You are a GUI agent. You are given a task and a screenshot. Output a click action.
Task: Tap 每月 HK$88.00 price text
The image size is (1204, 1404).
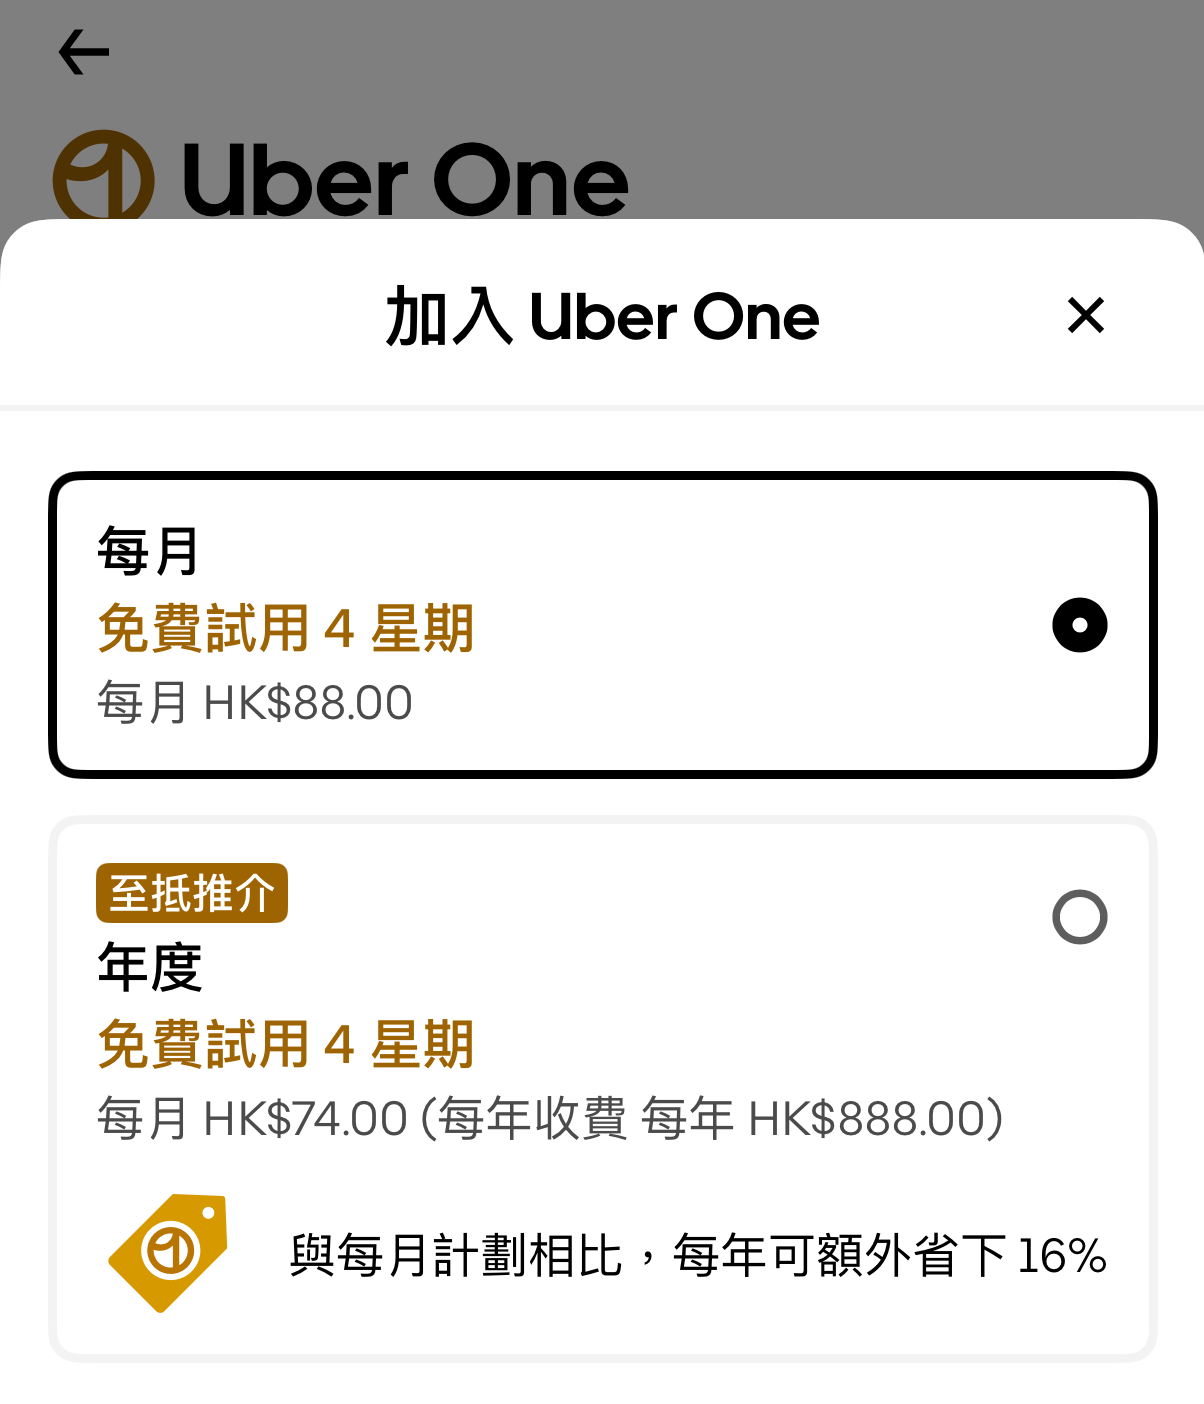(x=255, y=701)
